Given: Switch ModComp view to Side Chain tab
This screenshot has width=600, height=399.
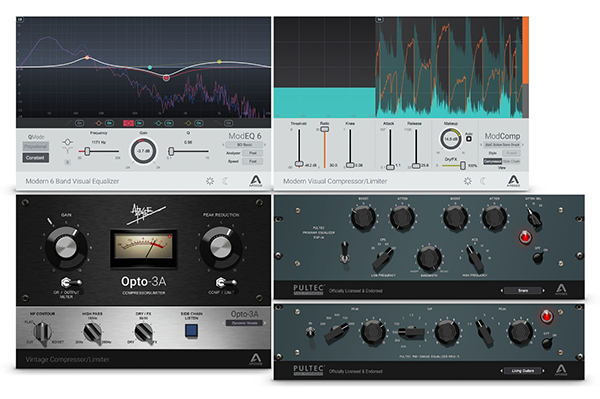Looking at the screenshot, I should coord(511,161).
